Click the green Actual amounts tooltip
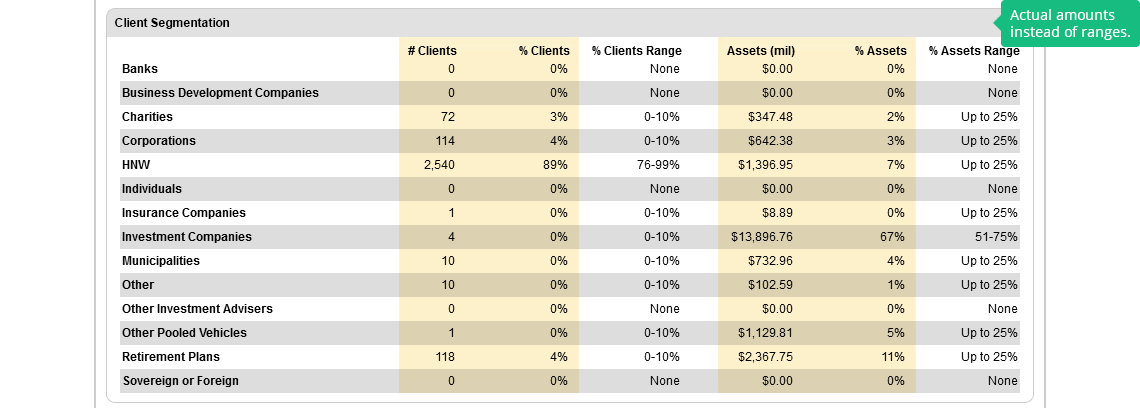The image size is (1140, 408). tap(1069, 24)
